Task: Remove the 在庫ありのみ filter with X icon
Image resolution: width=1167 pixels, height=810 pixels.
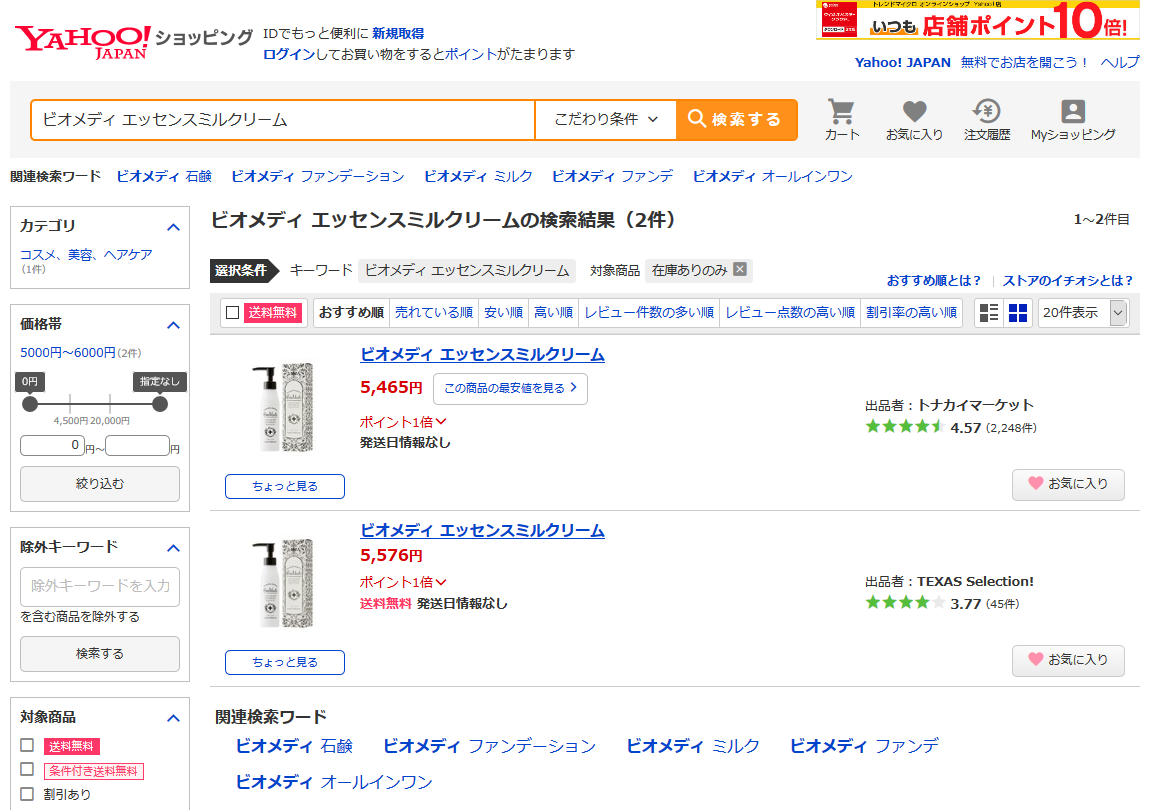Action: point(740,270)
